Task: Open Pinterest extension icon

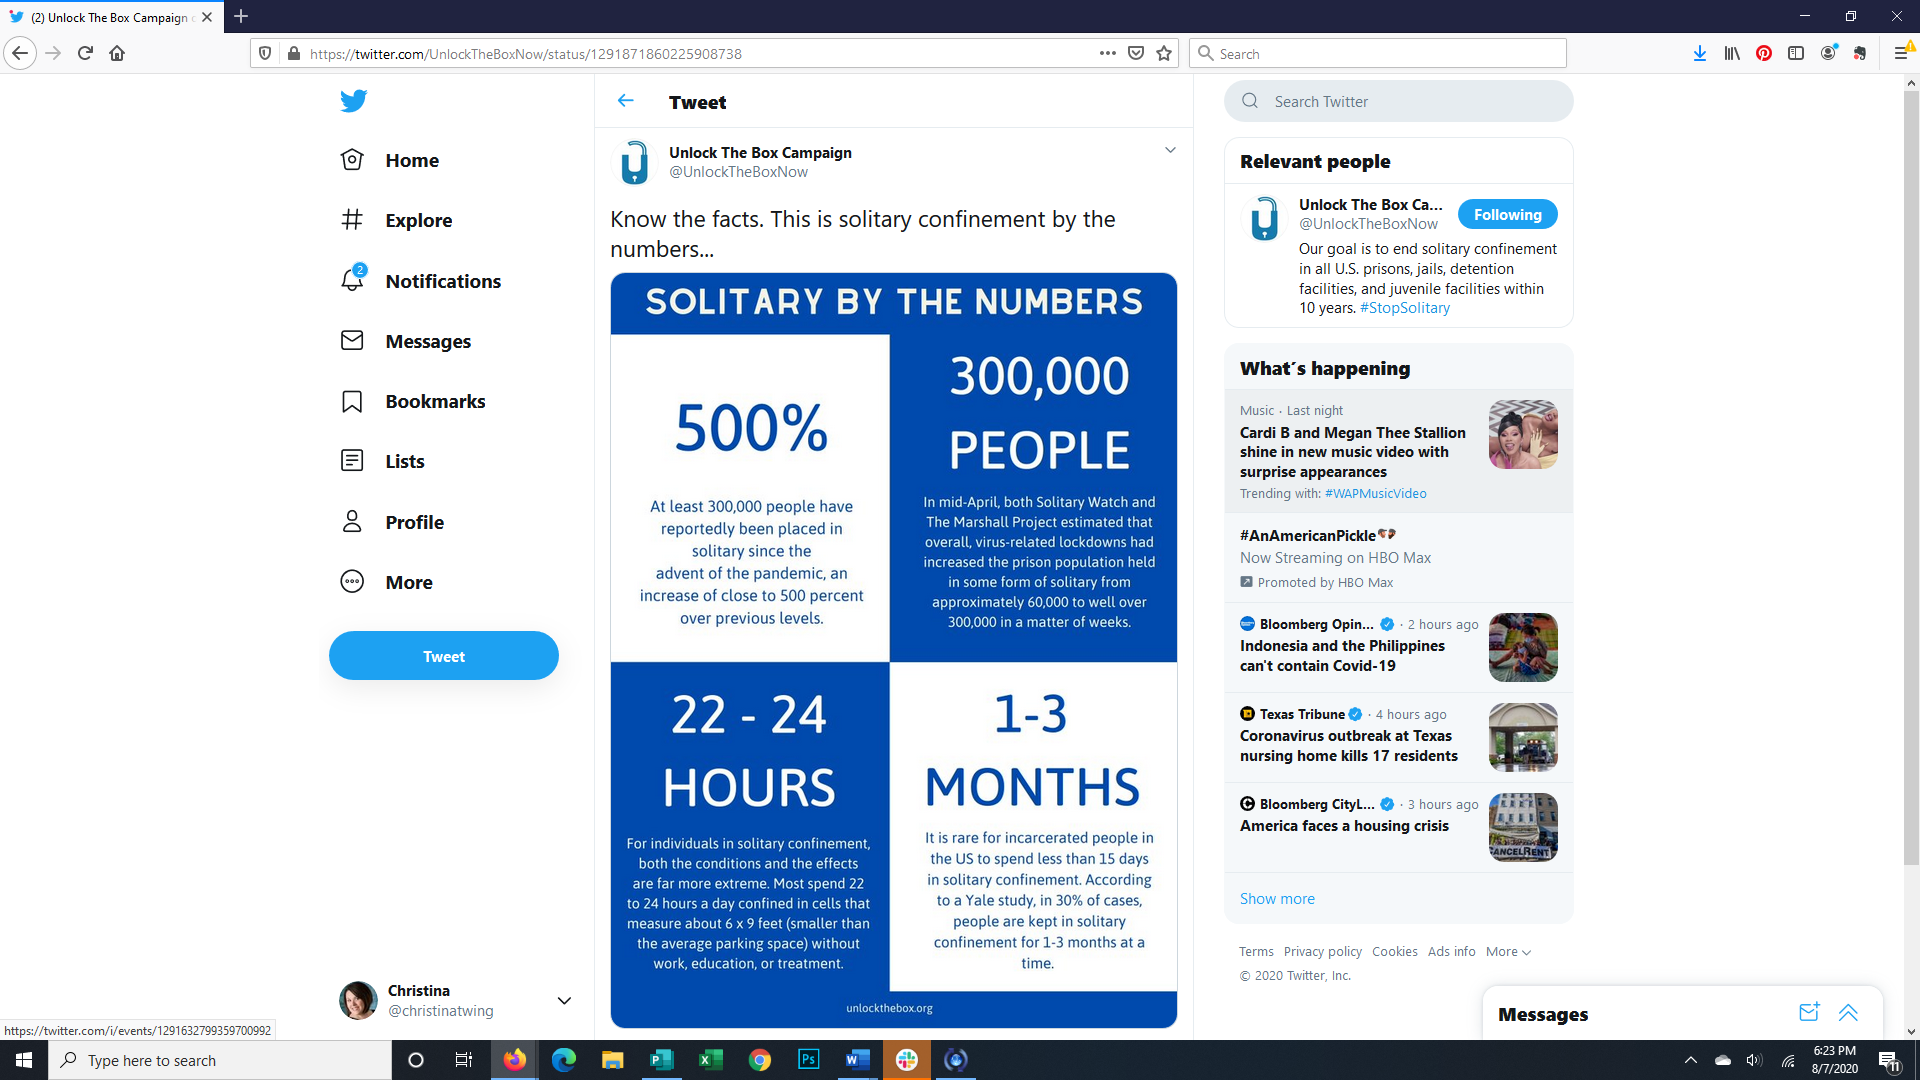Action: 1764,54
